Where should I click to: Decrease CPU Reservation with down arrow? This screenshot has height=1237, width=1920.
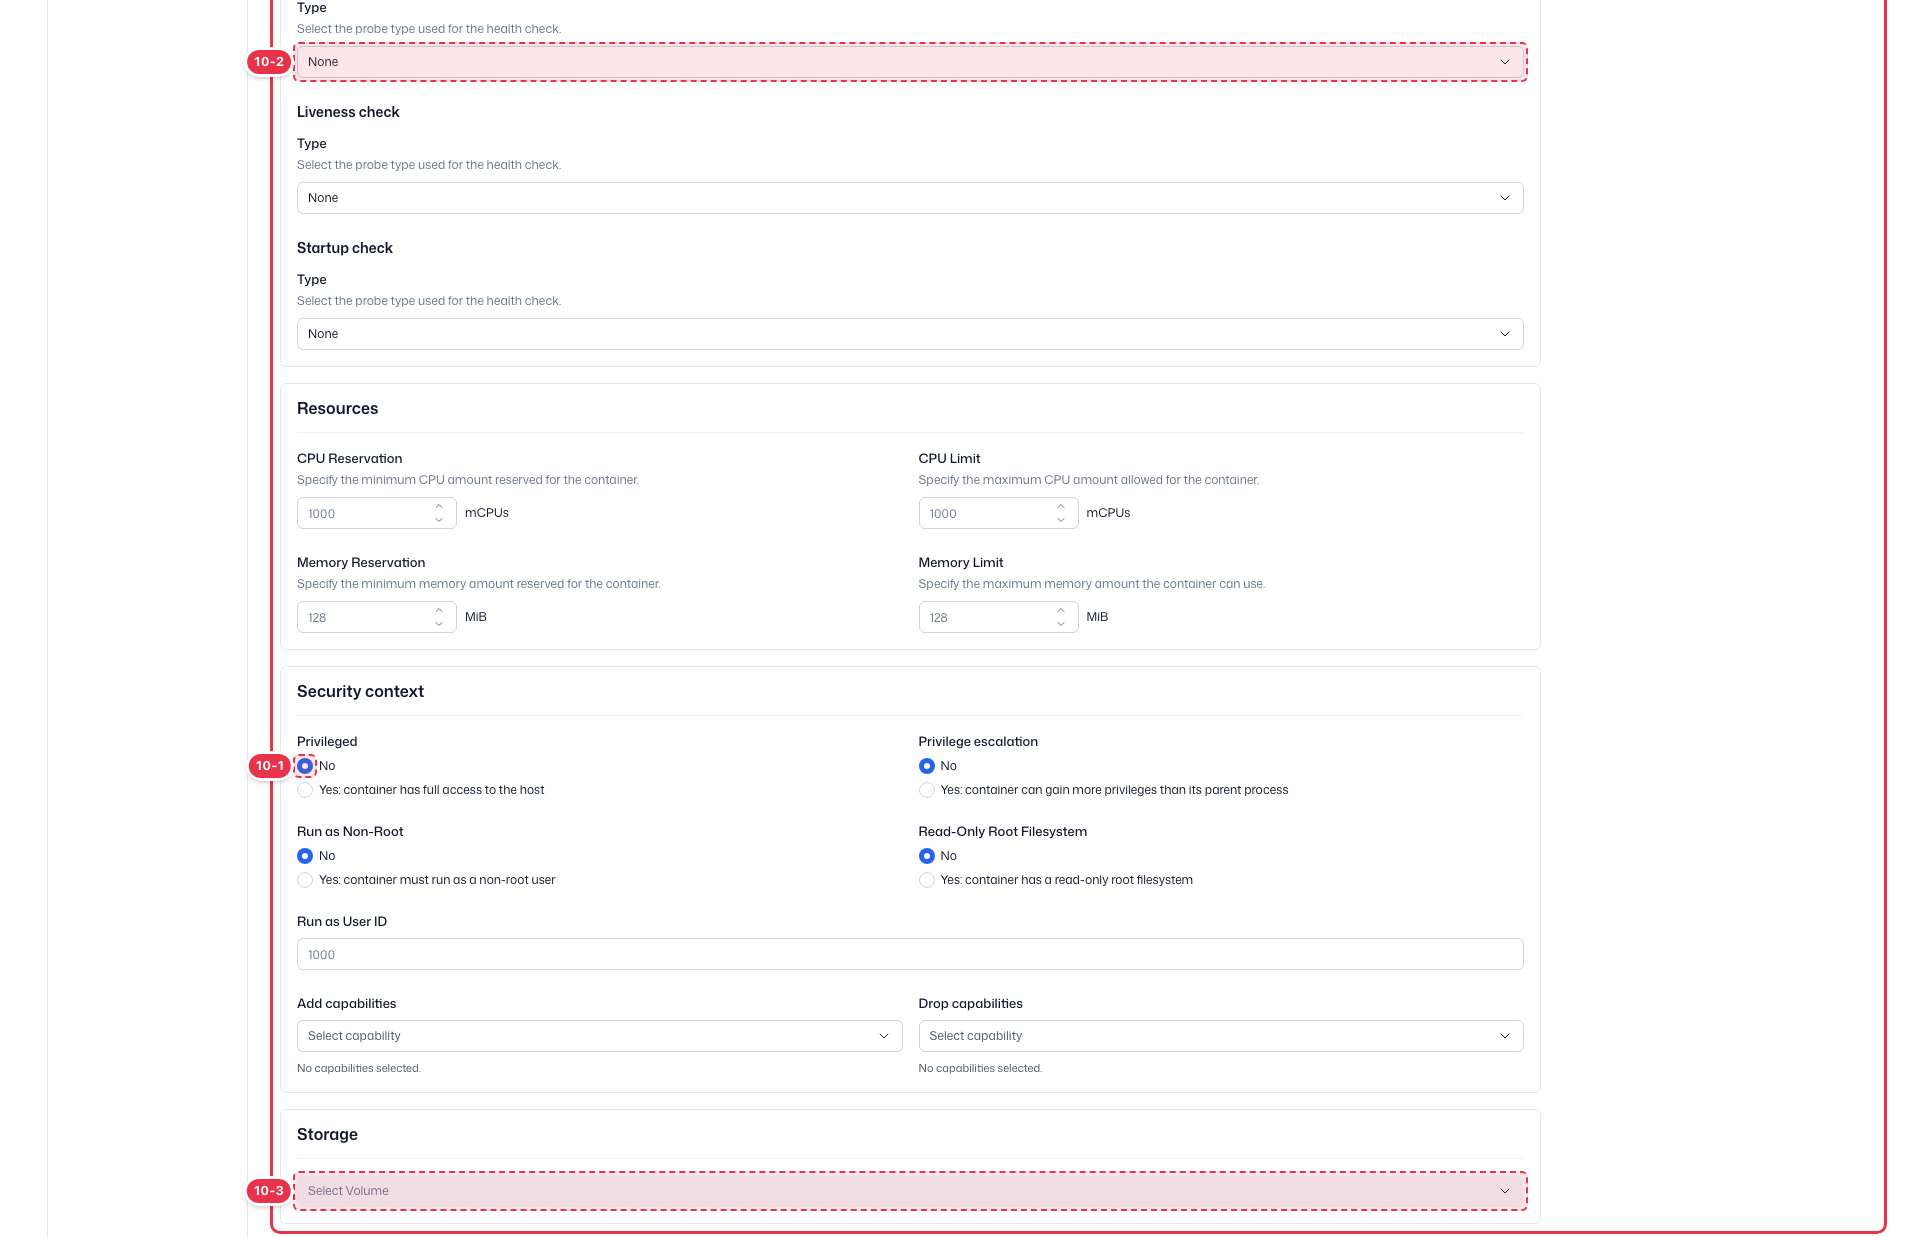(x=439, y=520)
